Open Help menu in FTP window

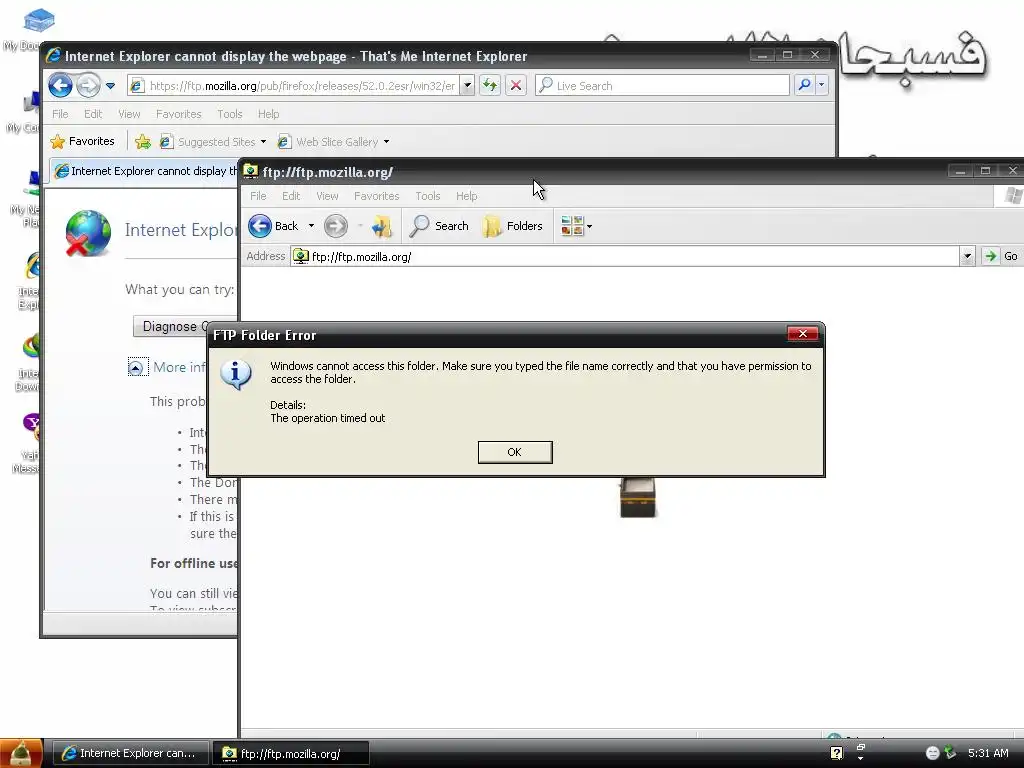pyautogui.click(x=466, y=196)
